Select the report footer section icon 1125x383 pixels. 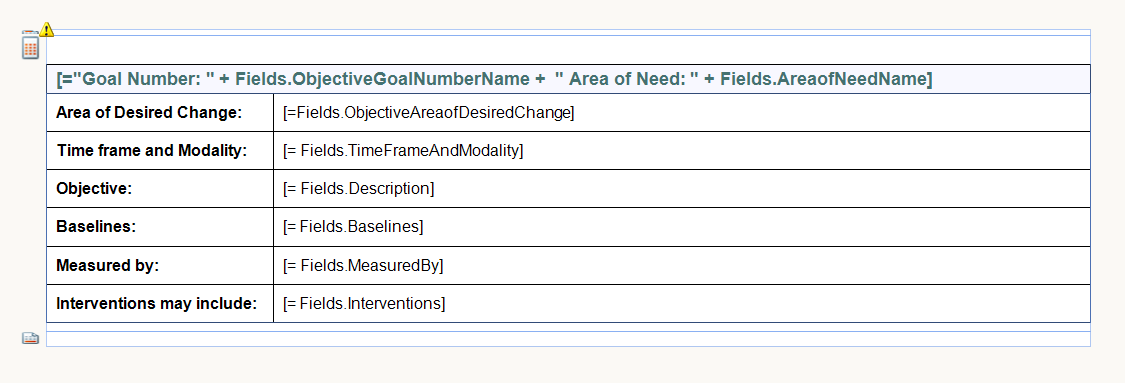click(x=30, y=339)
